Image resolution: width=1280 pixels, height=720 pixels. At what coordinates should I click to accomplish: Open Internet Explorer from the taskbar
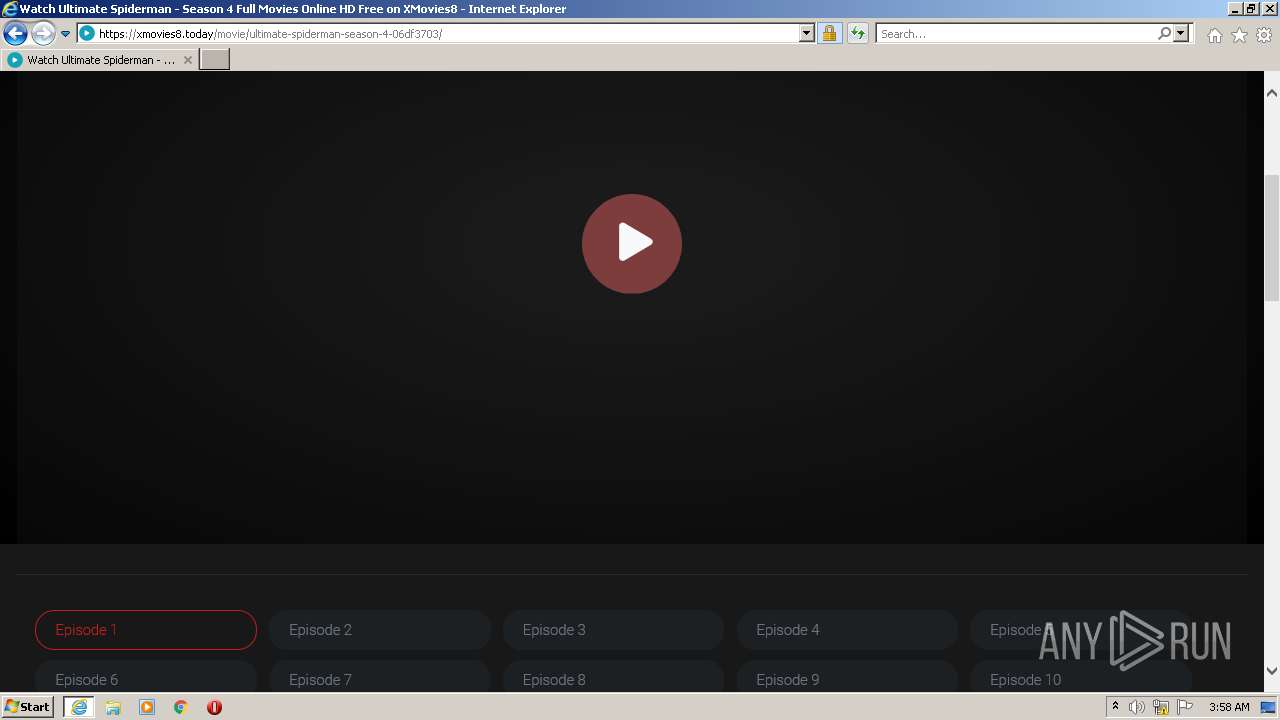click(79, 707)
